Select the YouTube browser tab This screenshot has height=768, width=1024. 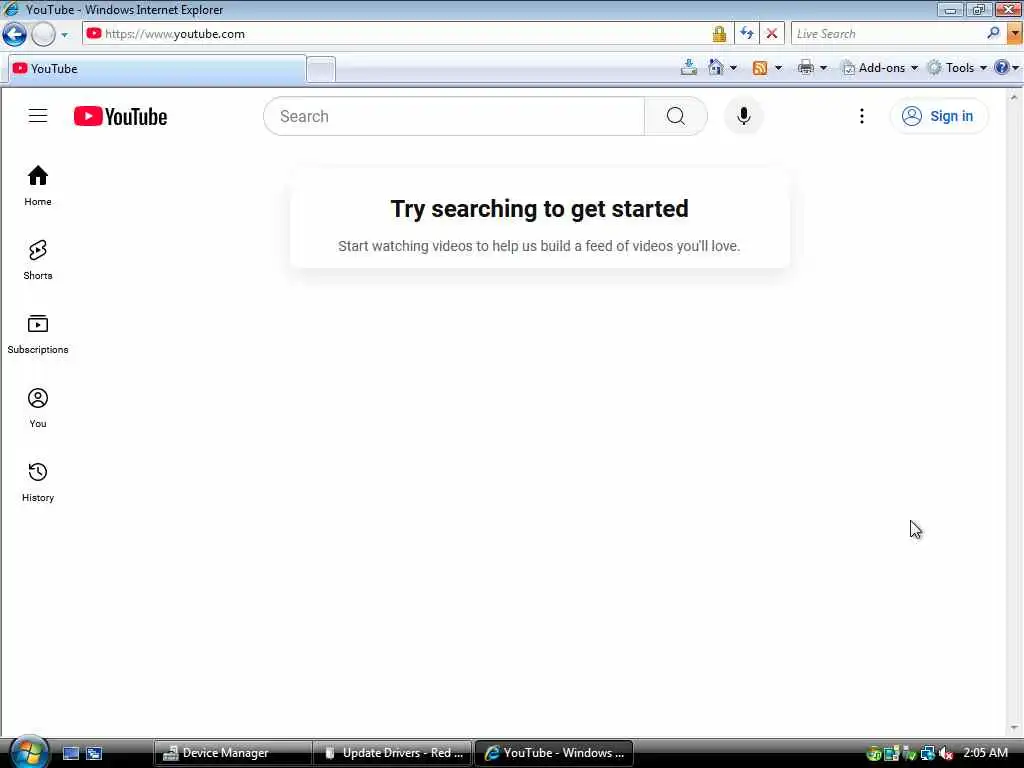pyautogui.click(x=157, y=69)
